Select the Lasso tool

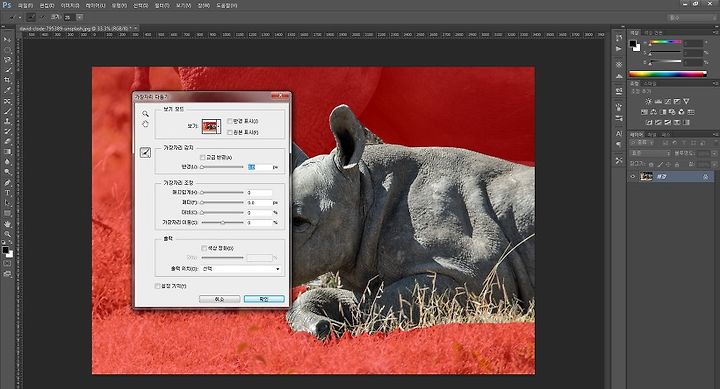tap(7, 60)
